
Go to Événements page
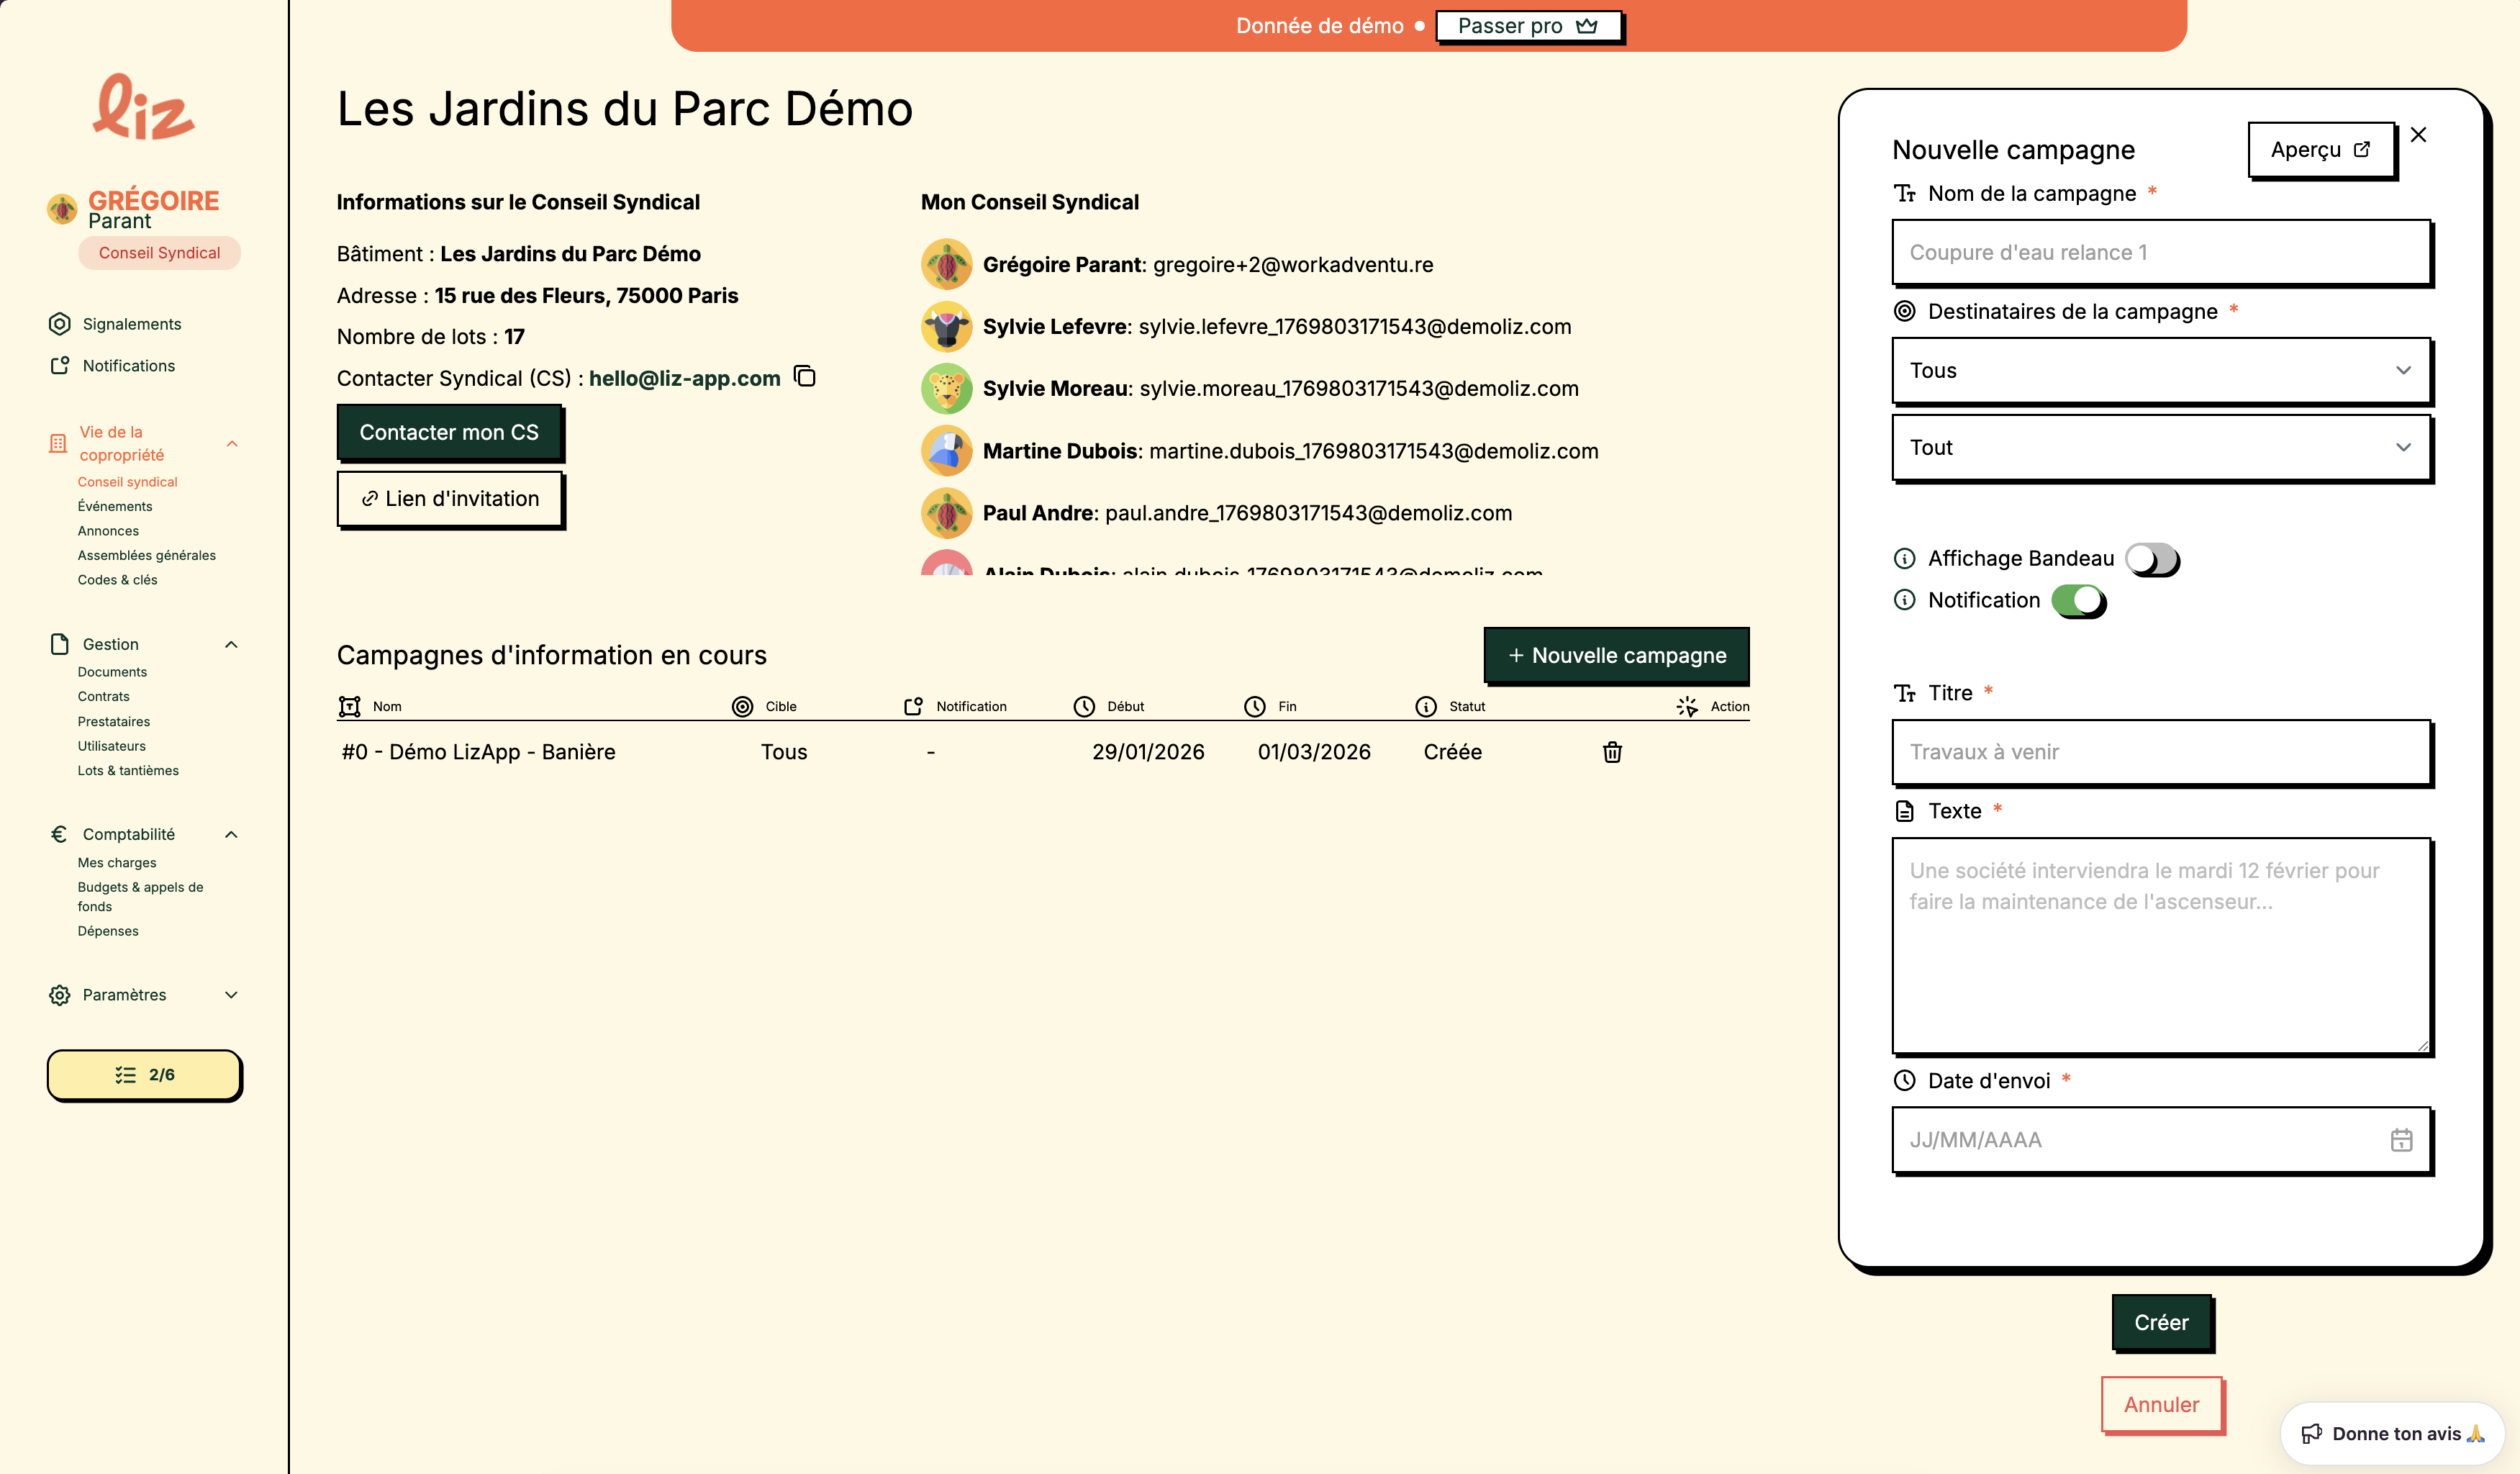[115, 506]
